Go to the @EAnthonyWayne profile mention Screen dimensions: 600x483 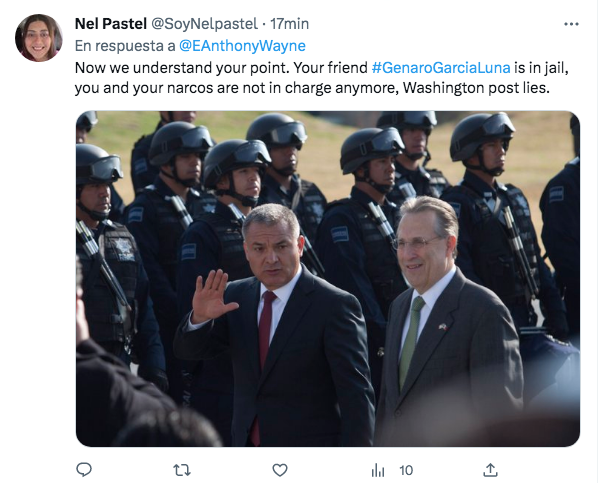coord(242,45)
